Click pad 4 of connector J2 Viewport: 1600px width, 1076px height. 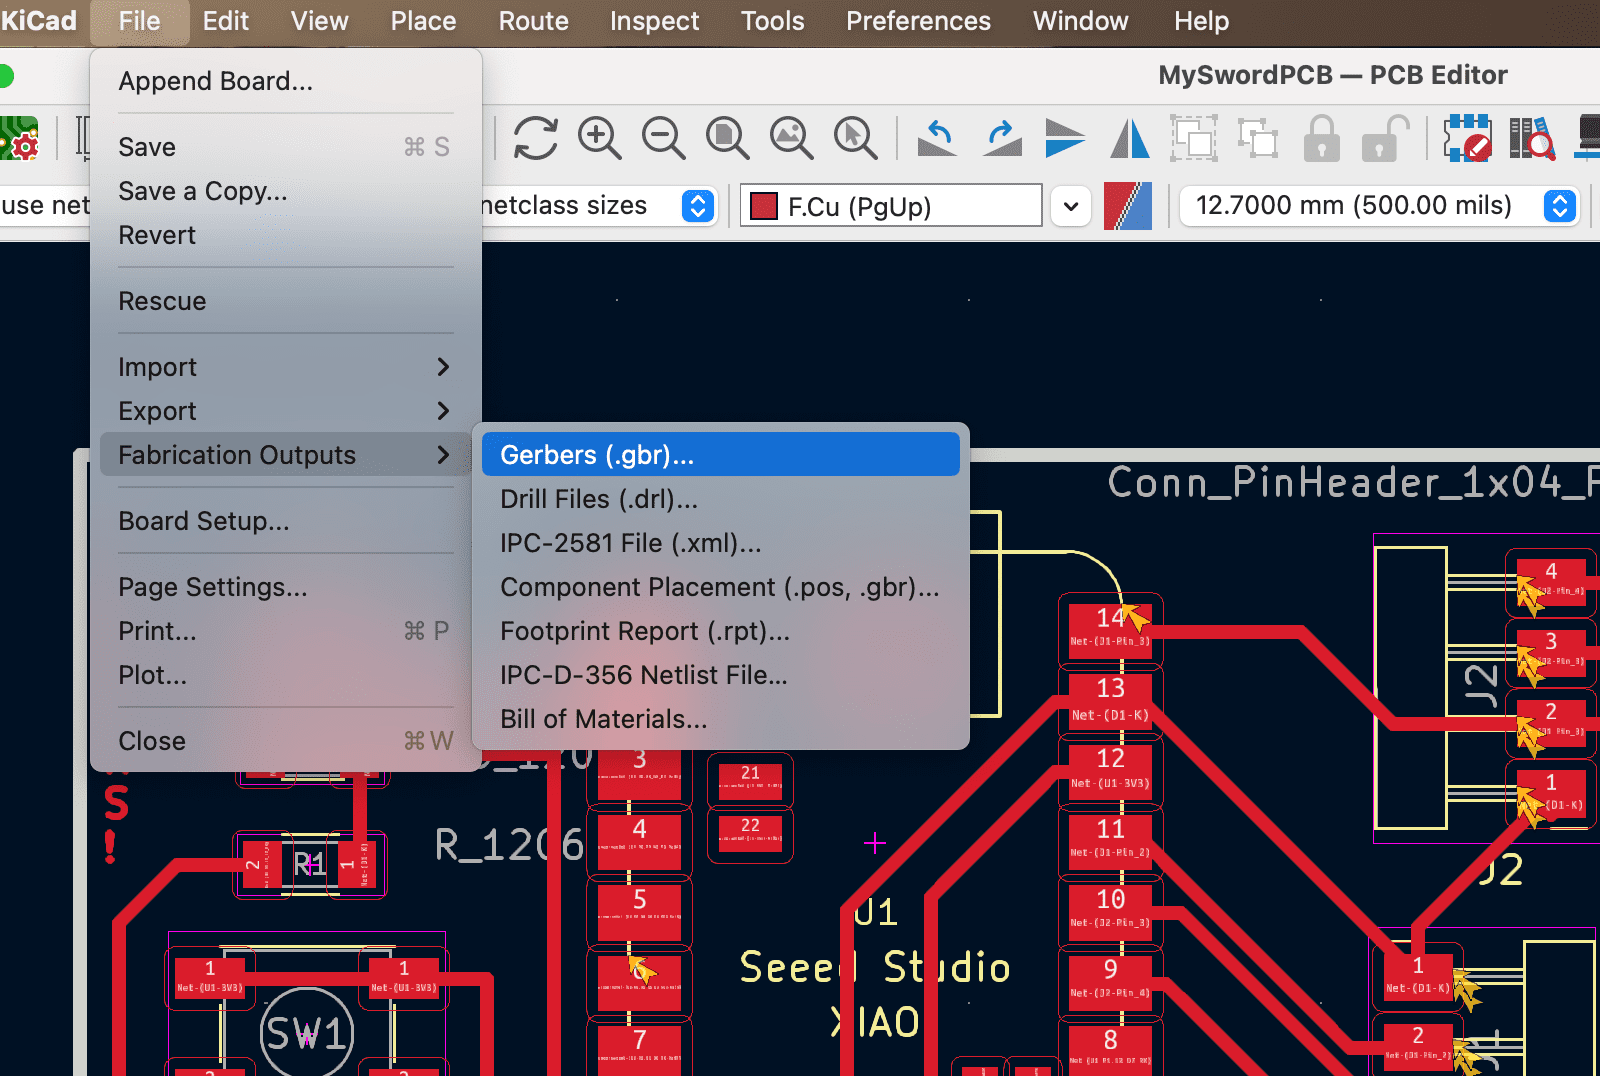click(x=1551, y=581)
